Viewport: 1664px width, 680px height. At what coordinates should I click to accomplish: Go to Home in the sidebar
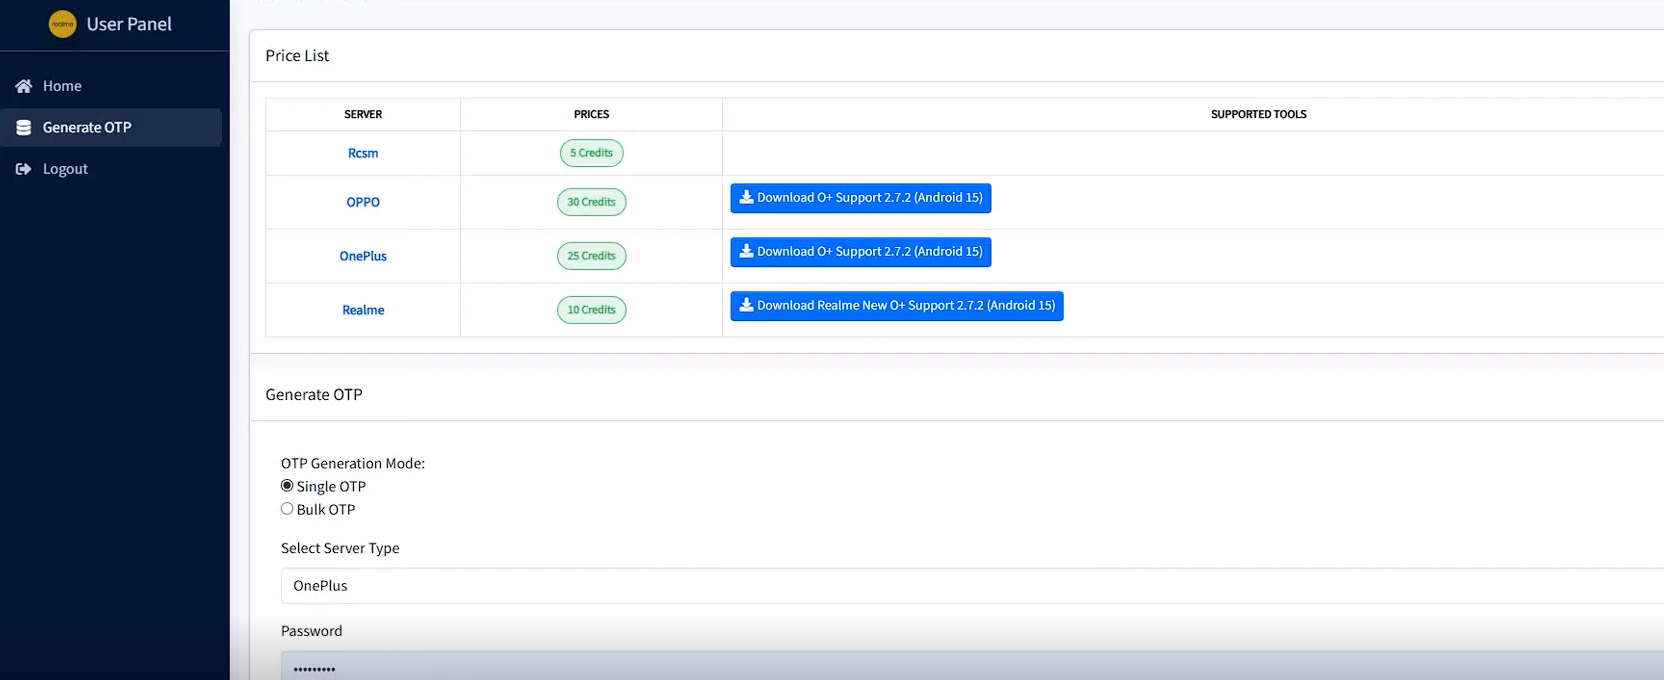click(x=111, y=86)
